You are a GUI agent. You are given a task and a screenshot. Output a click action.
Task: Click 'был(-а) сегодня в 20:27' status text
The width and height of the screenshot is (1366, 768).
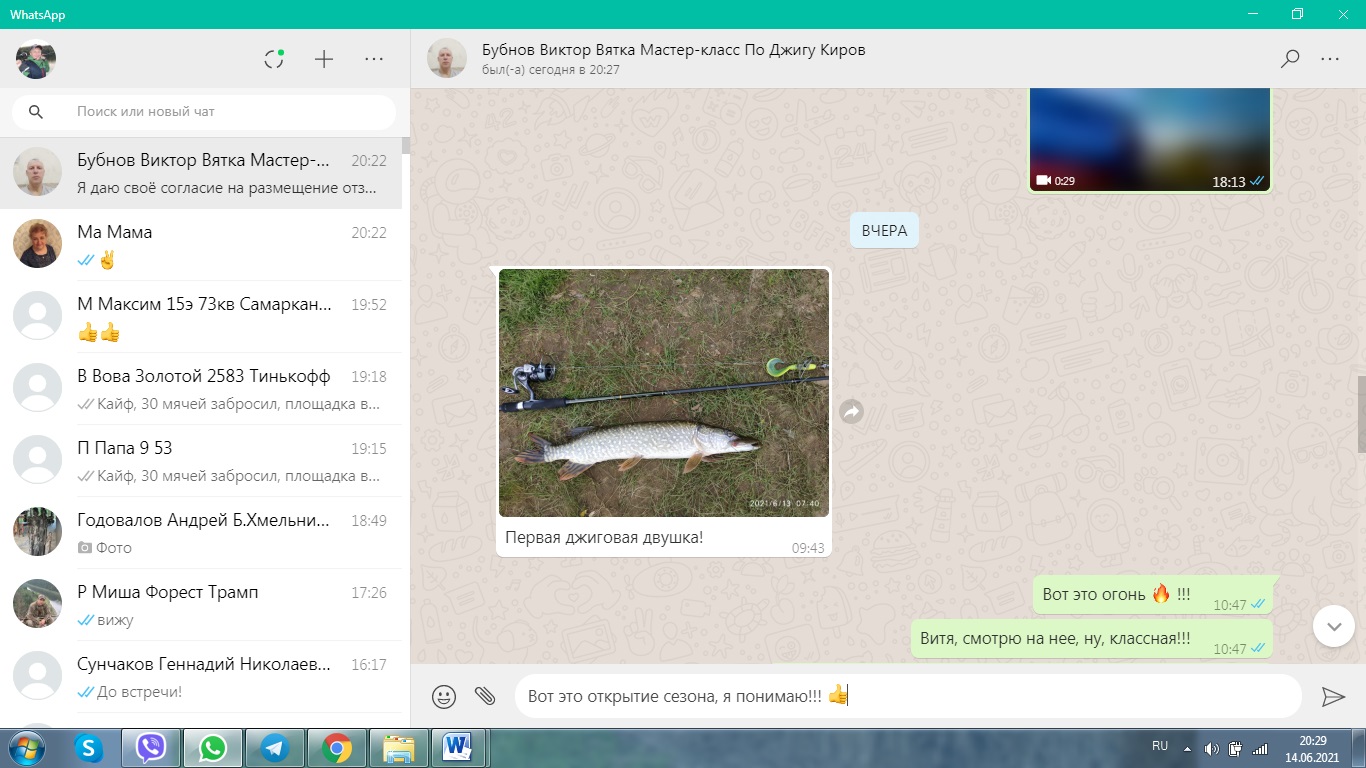[x=551, y=70]
